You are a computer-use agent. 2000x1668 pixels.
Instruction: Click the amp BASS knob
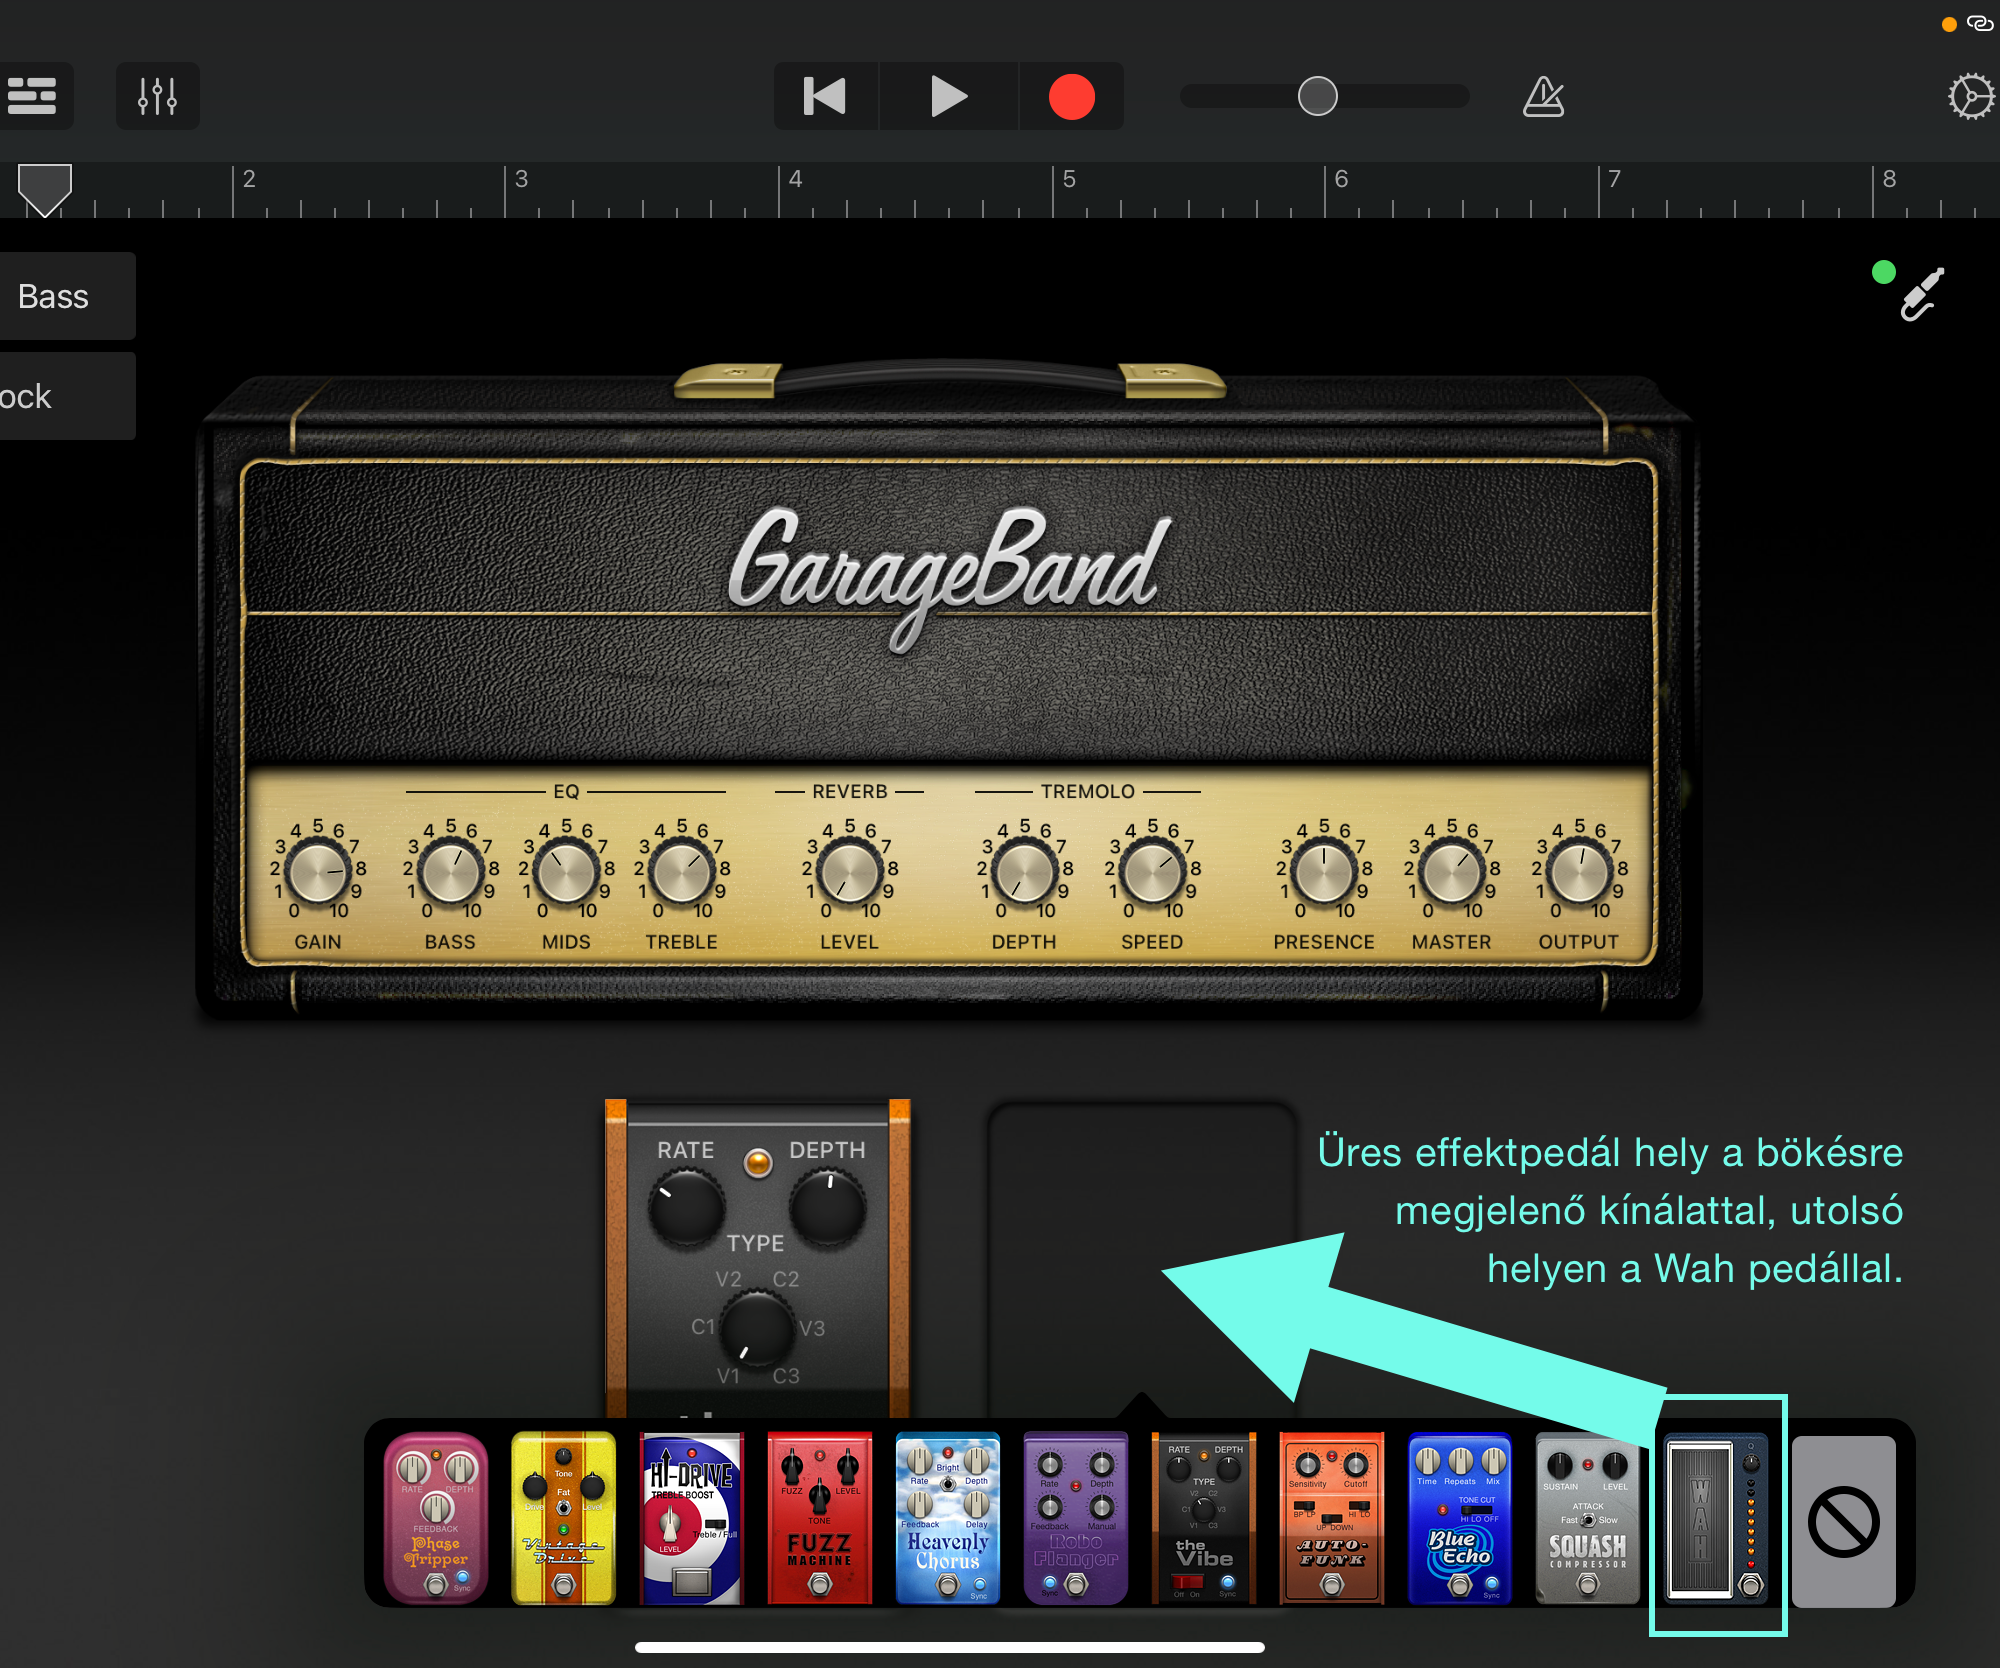click(x=450, y=872)
